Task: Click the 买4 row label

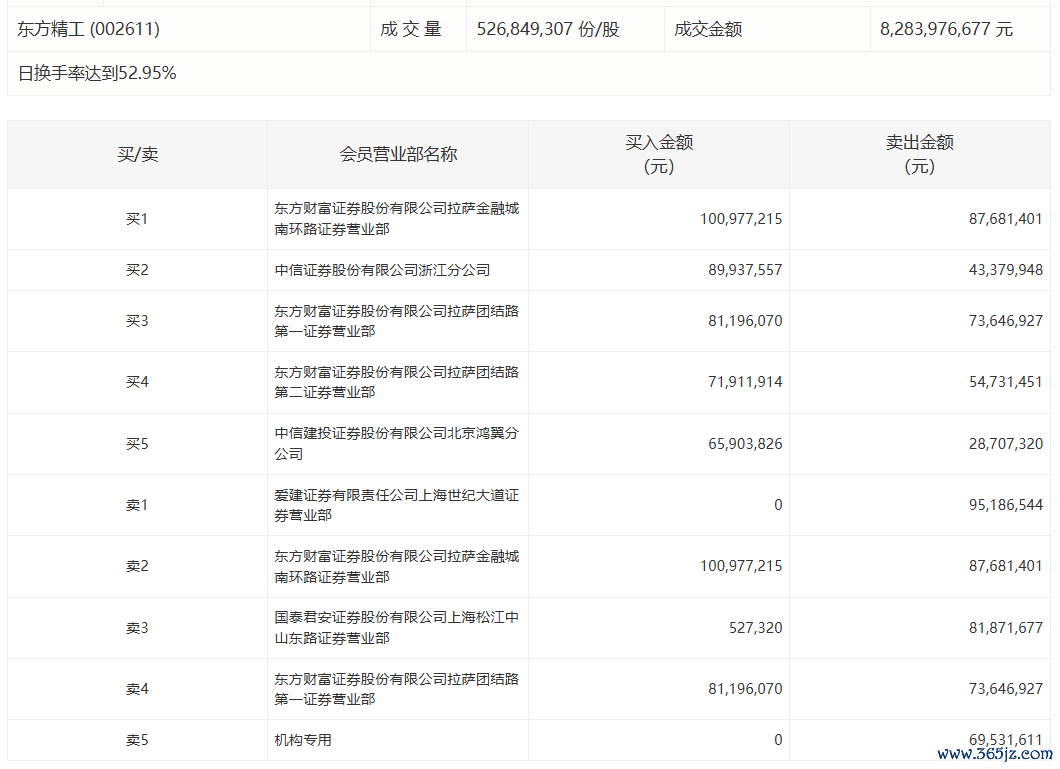Action: pyautogui.click(x=137, y=382)
